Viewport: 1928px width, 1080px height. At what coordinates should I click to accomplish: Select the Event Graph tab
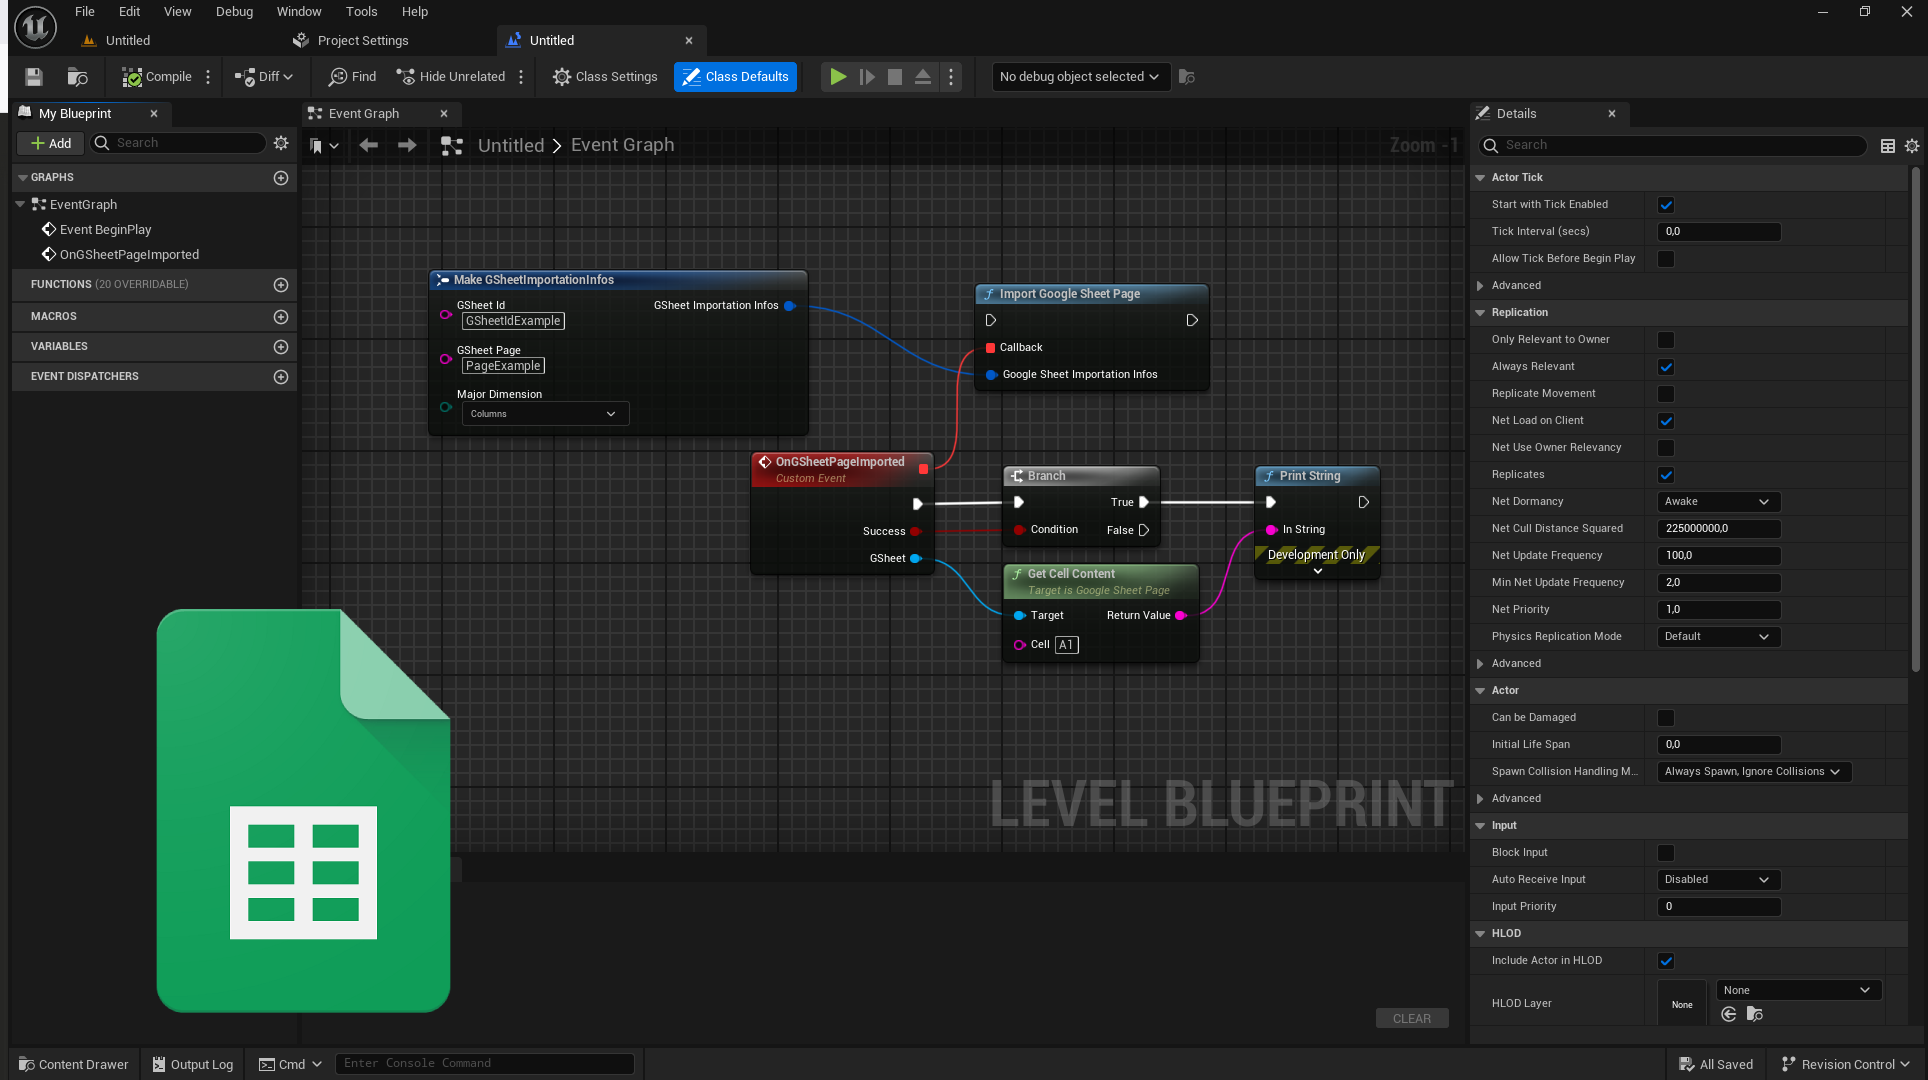coord(364,114)
